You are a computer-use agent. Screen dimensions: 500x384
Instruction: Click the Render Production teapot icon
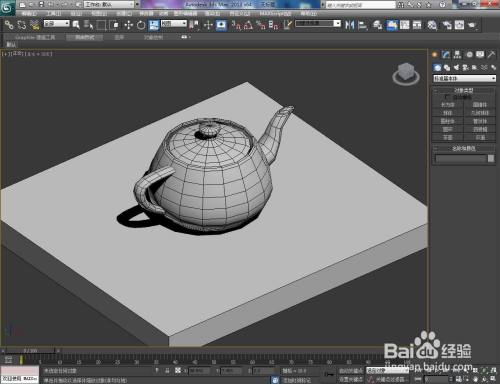(472, 25)
